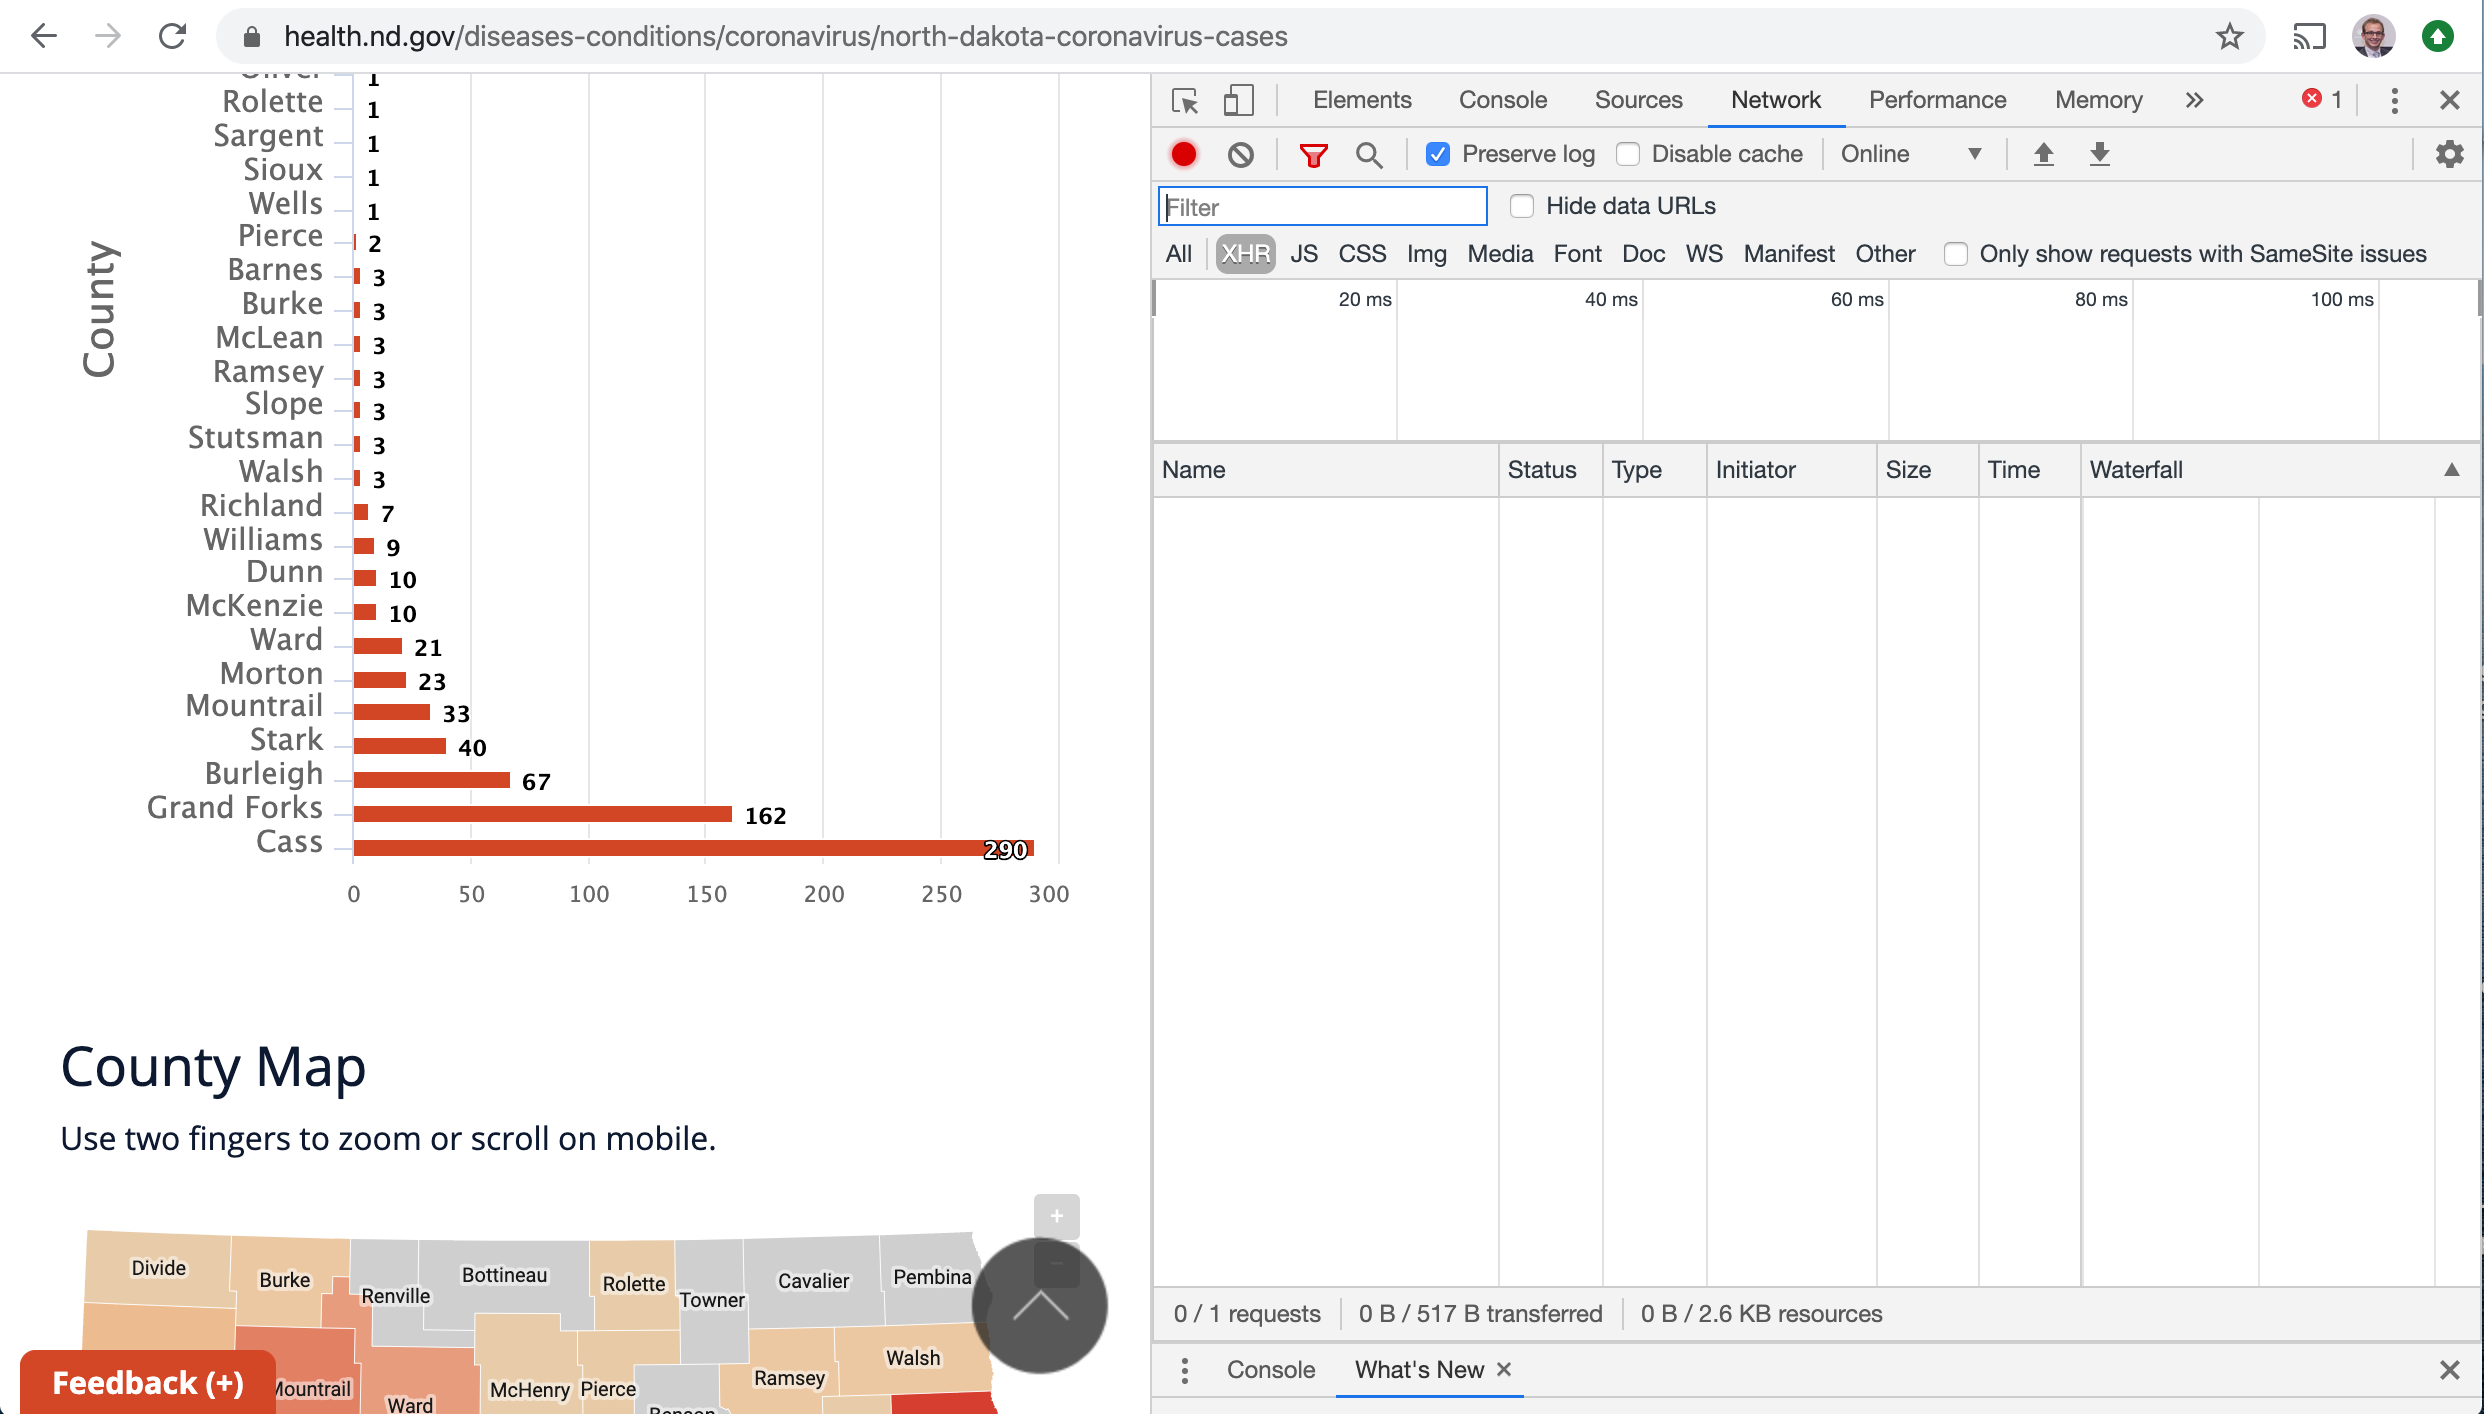Toggle the red filter funnel icon
This screenshot has width=2484, height=1414.
[1312, 154]
